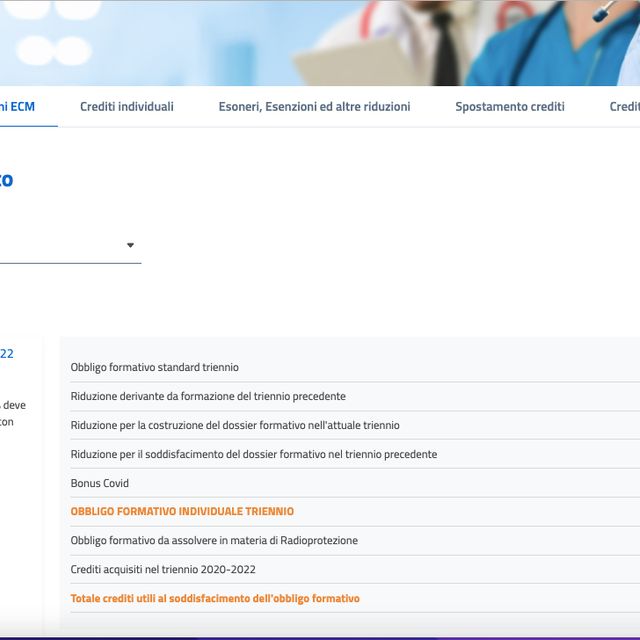Select the Radioprotezione obligation row
This screenshot has height=640, width=640.
click(214, 540)
